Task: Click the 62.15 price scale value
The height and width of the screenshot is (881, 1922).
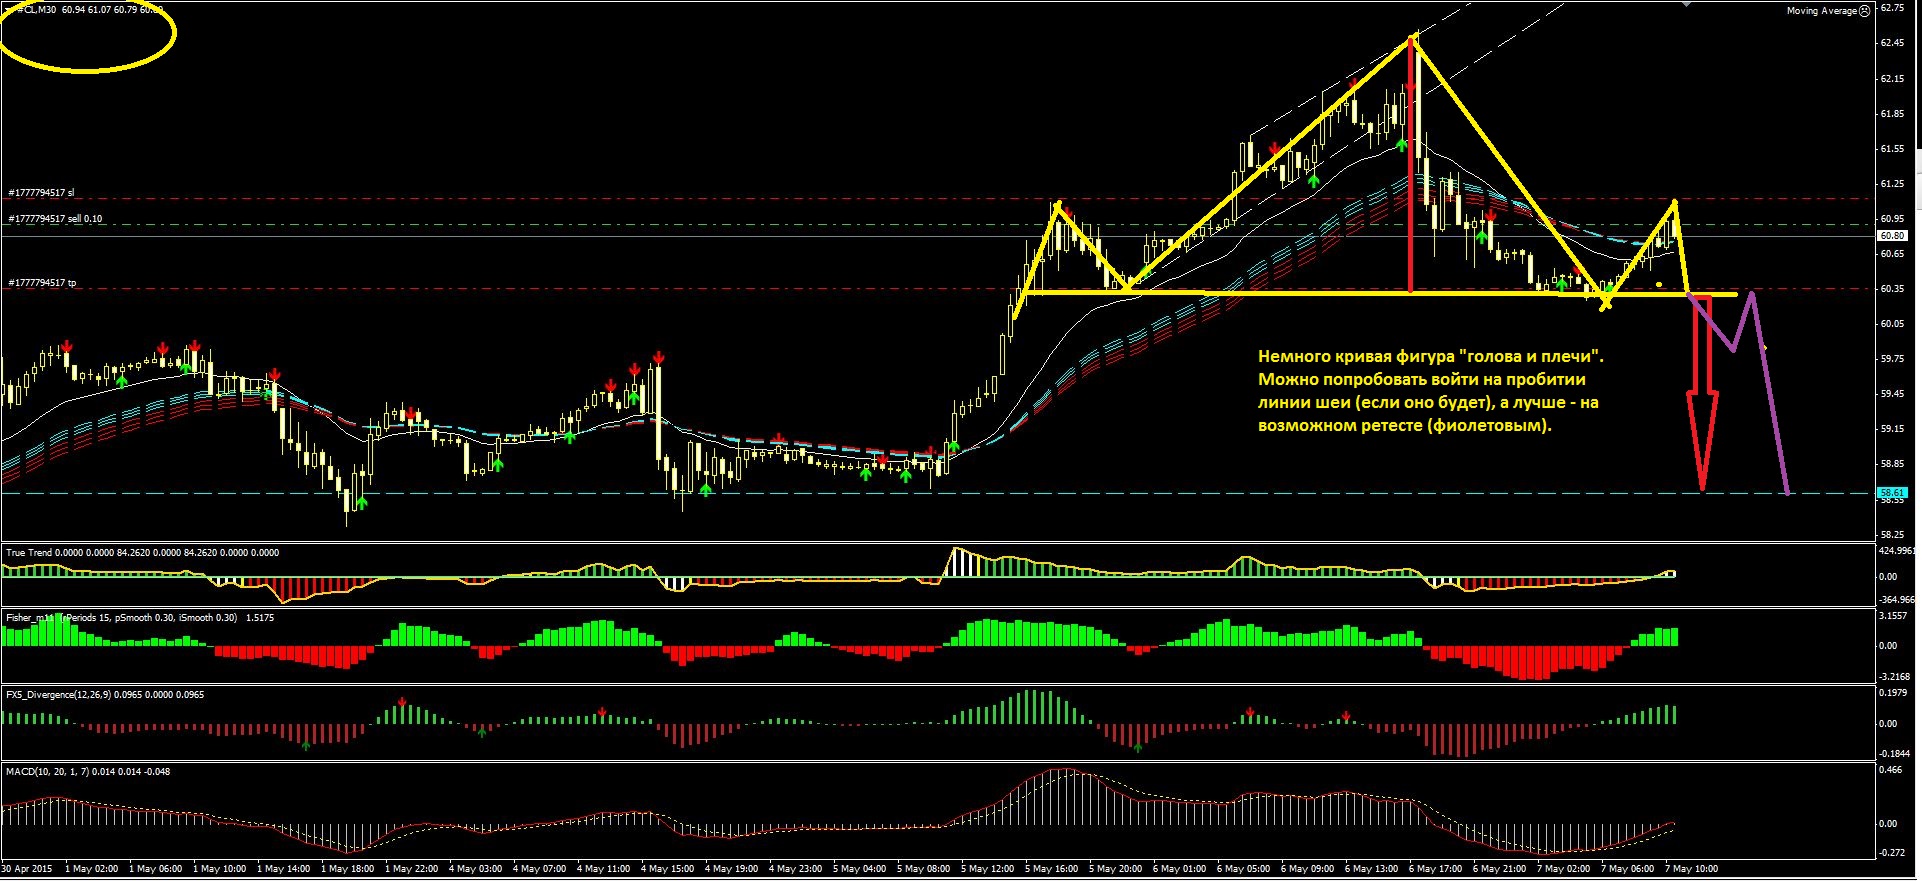Action: click(1892, 78)
